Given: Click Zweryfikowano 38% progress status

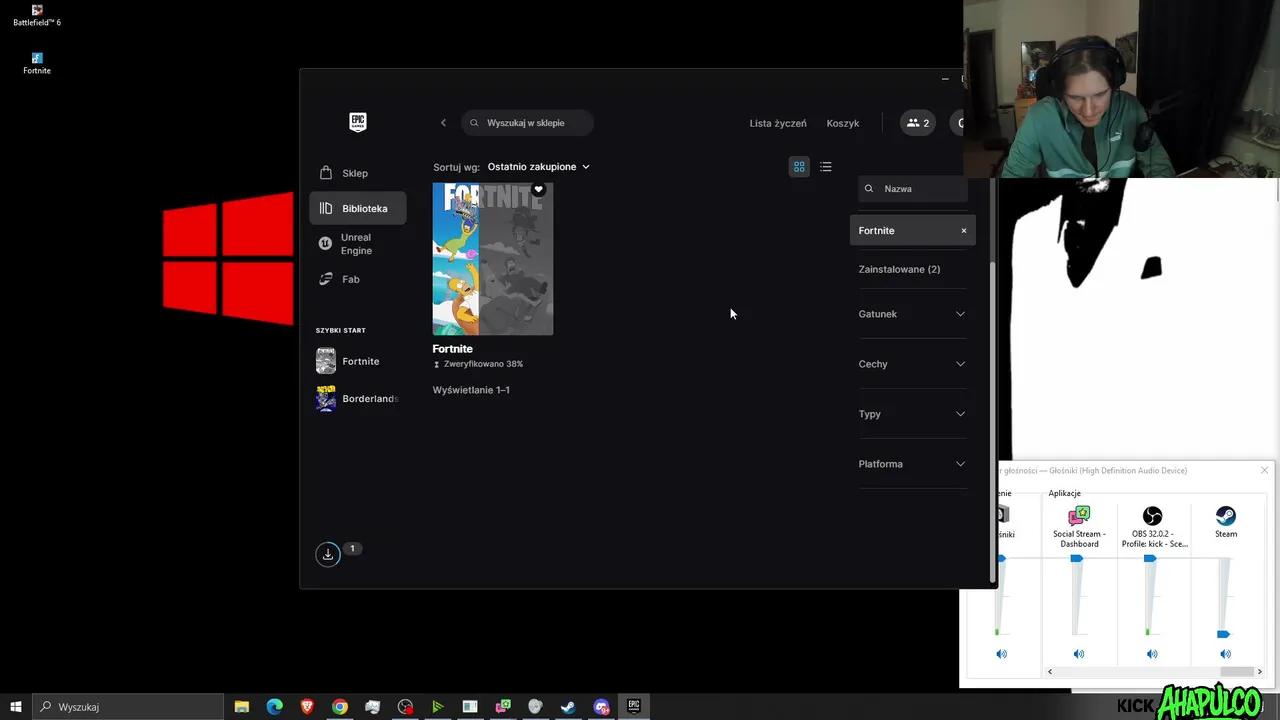Looking at the screenshot, I should pyautogui.click(x=478, y=364).
